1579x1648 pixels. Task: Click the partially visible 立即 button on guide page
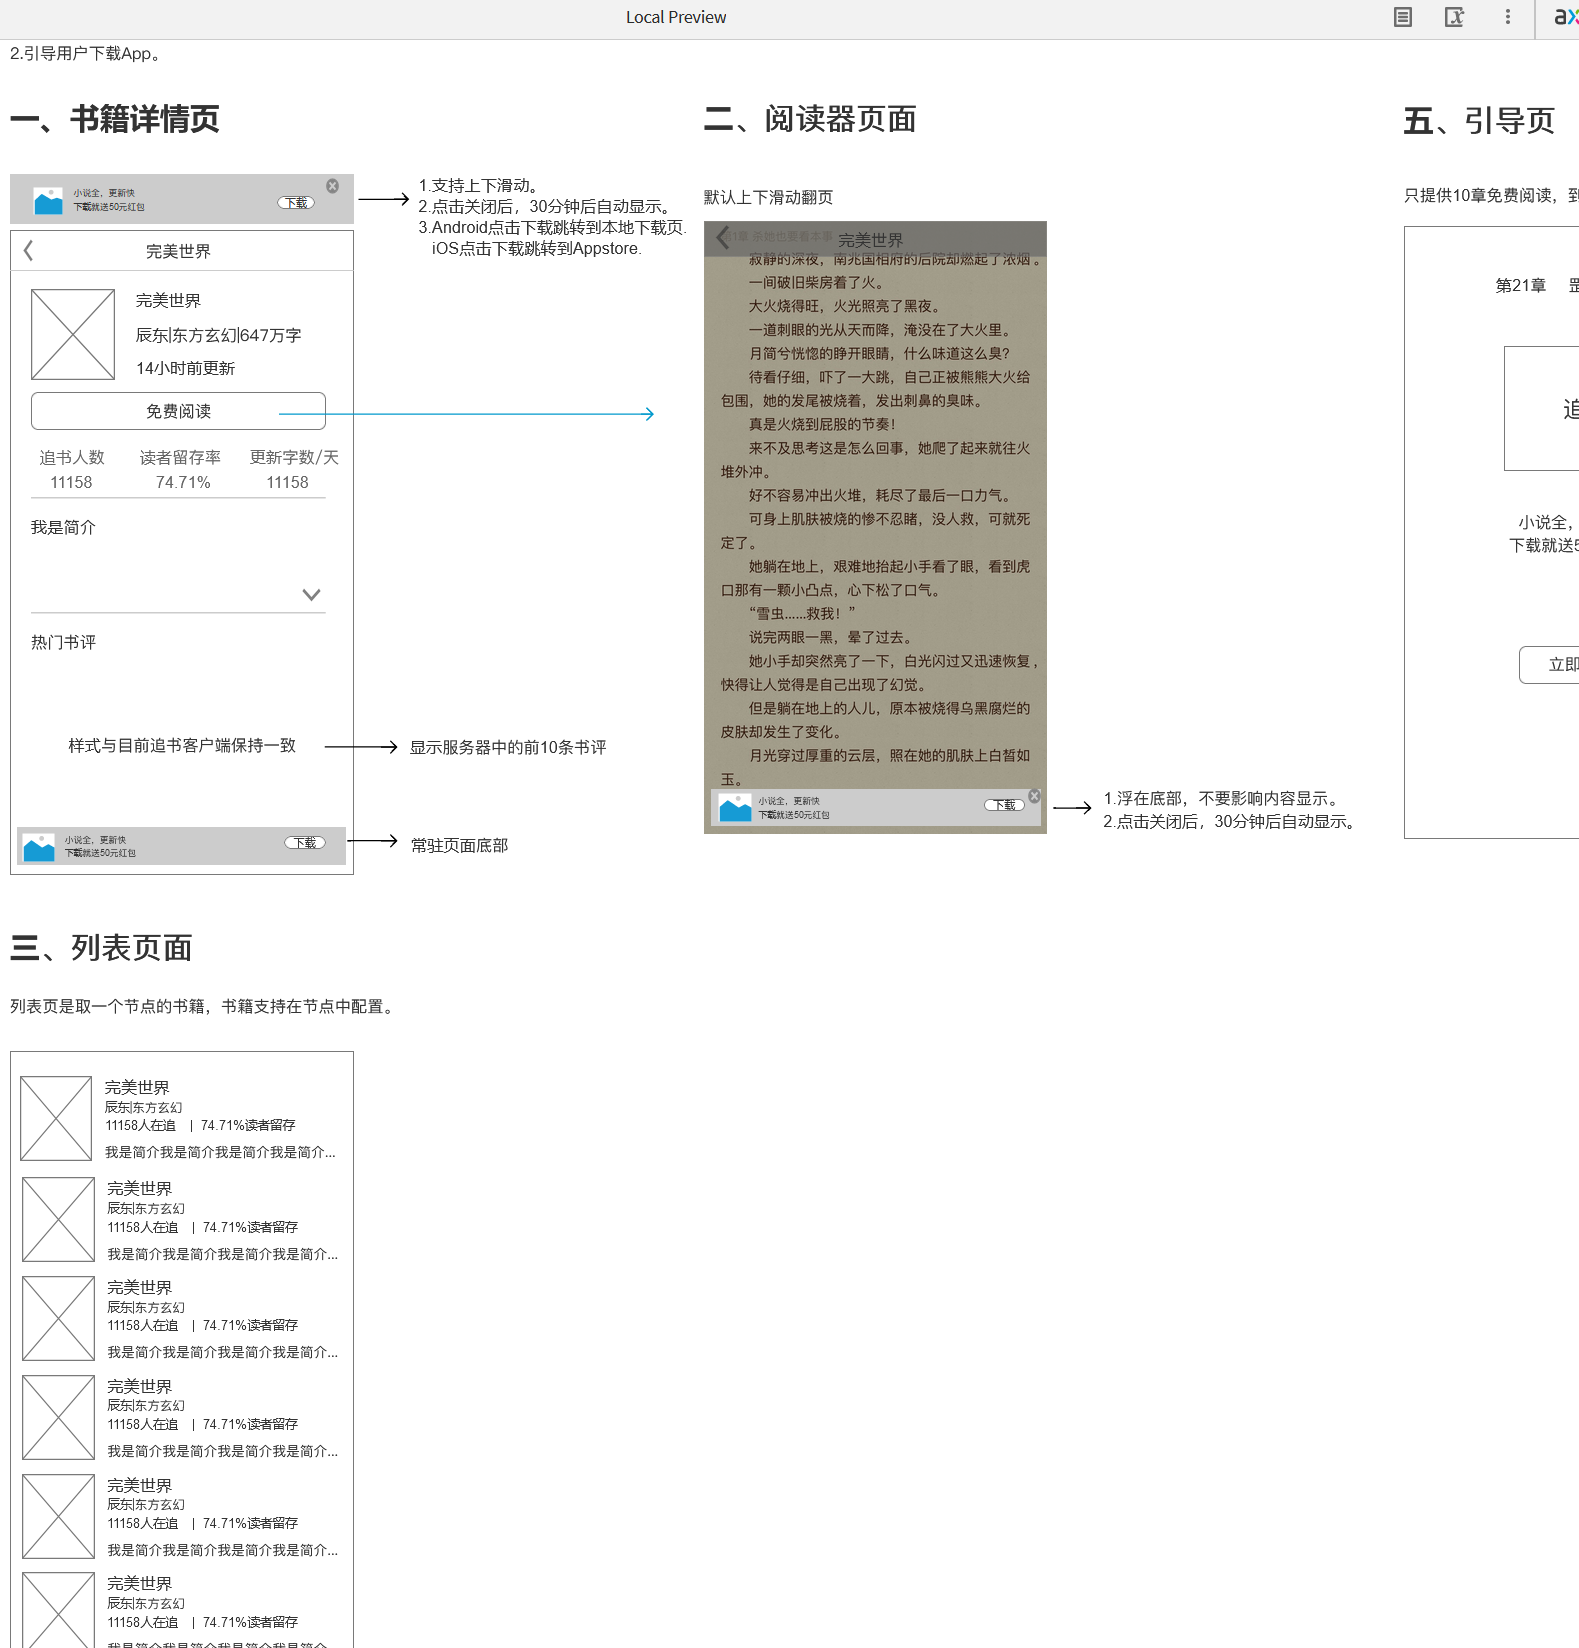1550,665
